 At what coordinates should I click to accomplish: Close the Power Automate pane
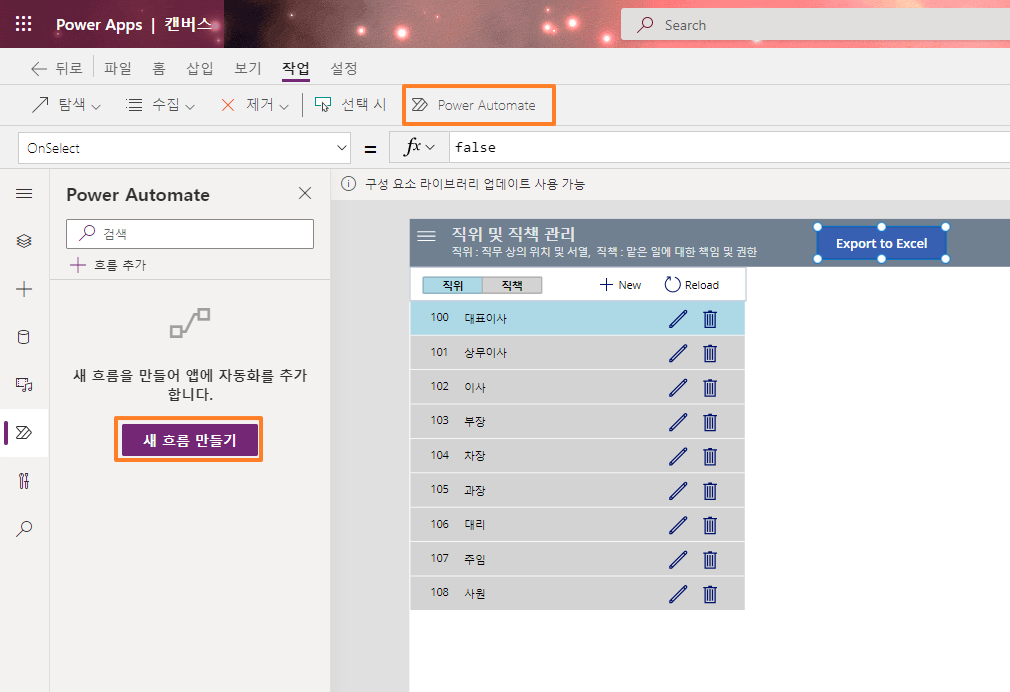click(305, 193)
